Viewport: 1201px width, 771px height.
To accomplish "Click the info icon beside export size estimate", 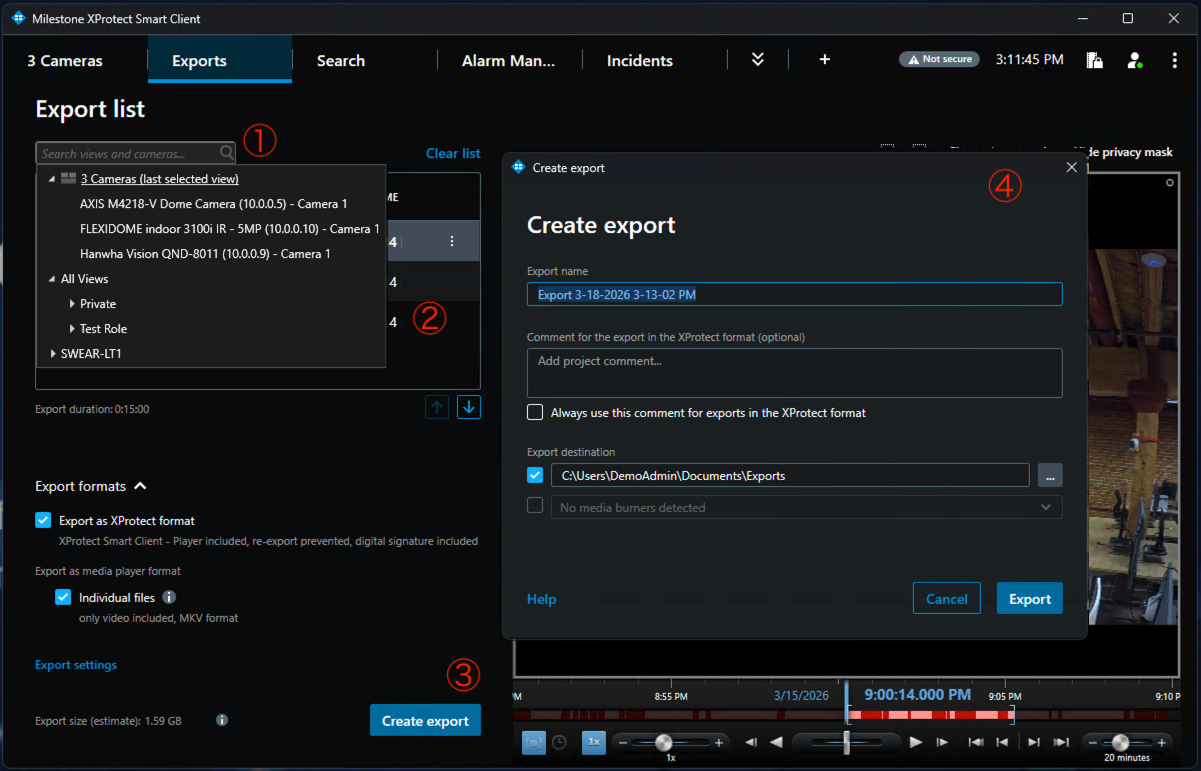I will [x=222, y=720].
